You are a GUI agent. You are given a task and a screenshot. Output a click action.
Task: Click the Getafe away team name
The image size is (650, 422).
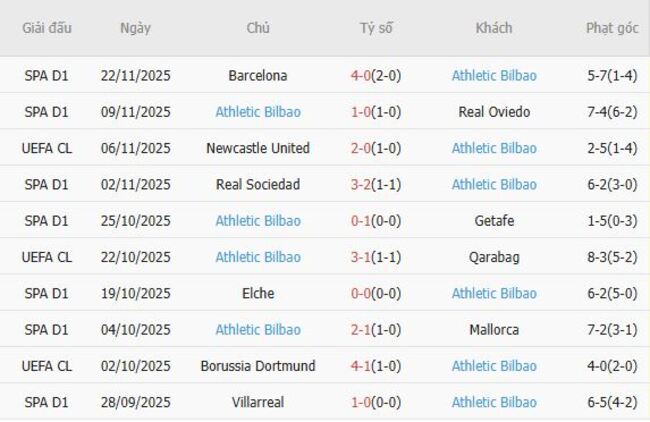pos(494,221)
